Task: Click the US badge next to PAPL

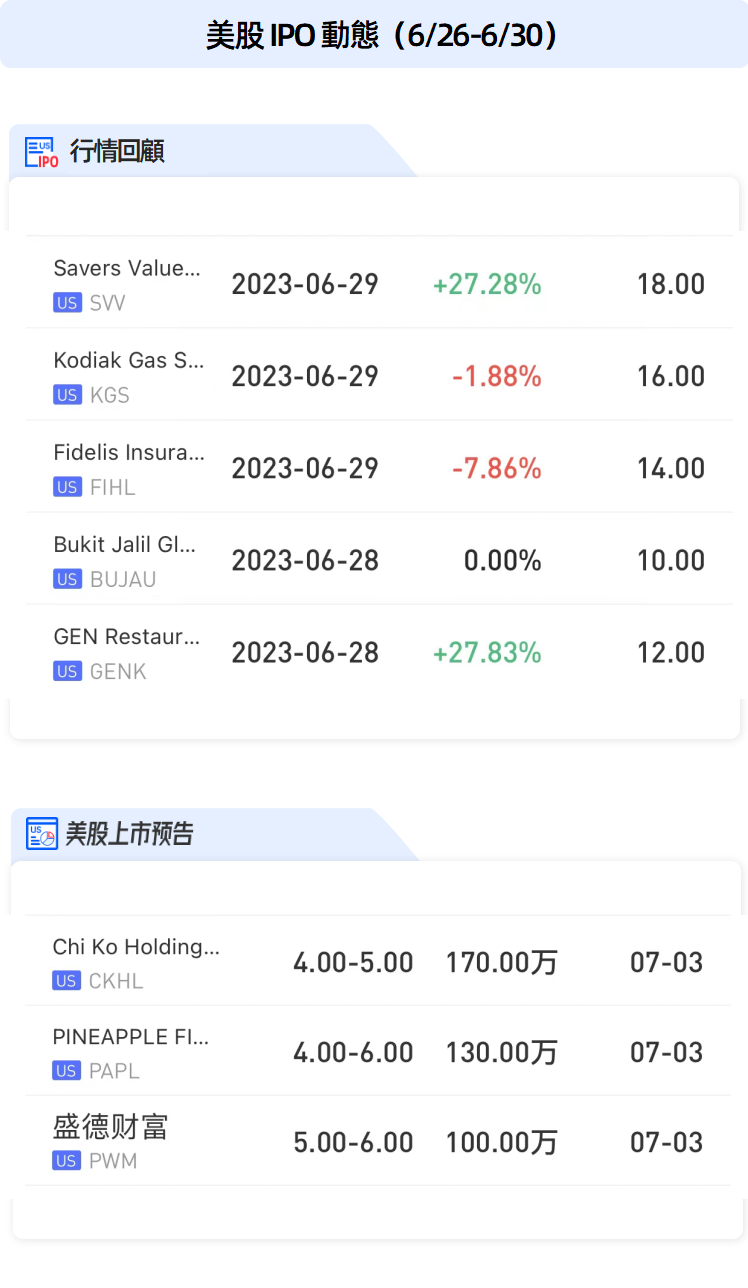Action: point(66,1071)
